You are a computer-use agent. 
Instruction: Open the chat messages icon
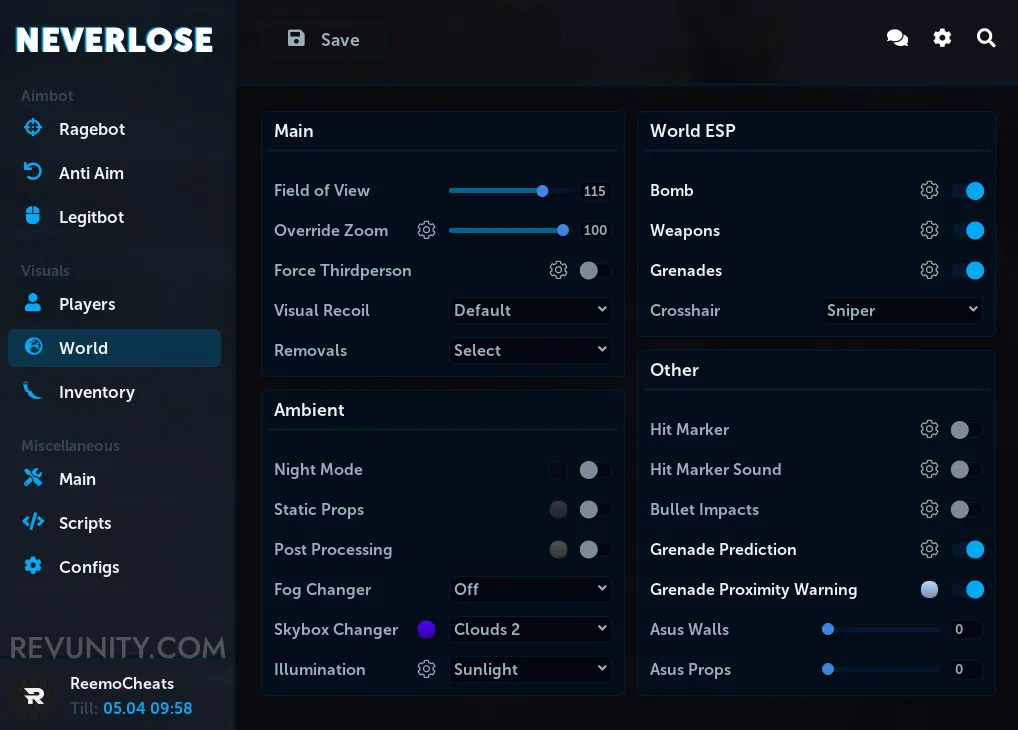(897, 38)
